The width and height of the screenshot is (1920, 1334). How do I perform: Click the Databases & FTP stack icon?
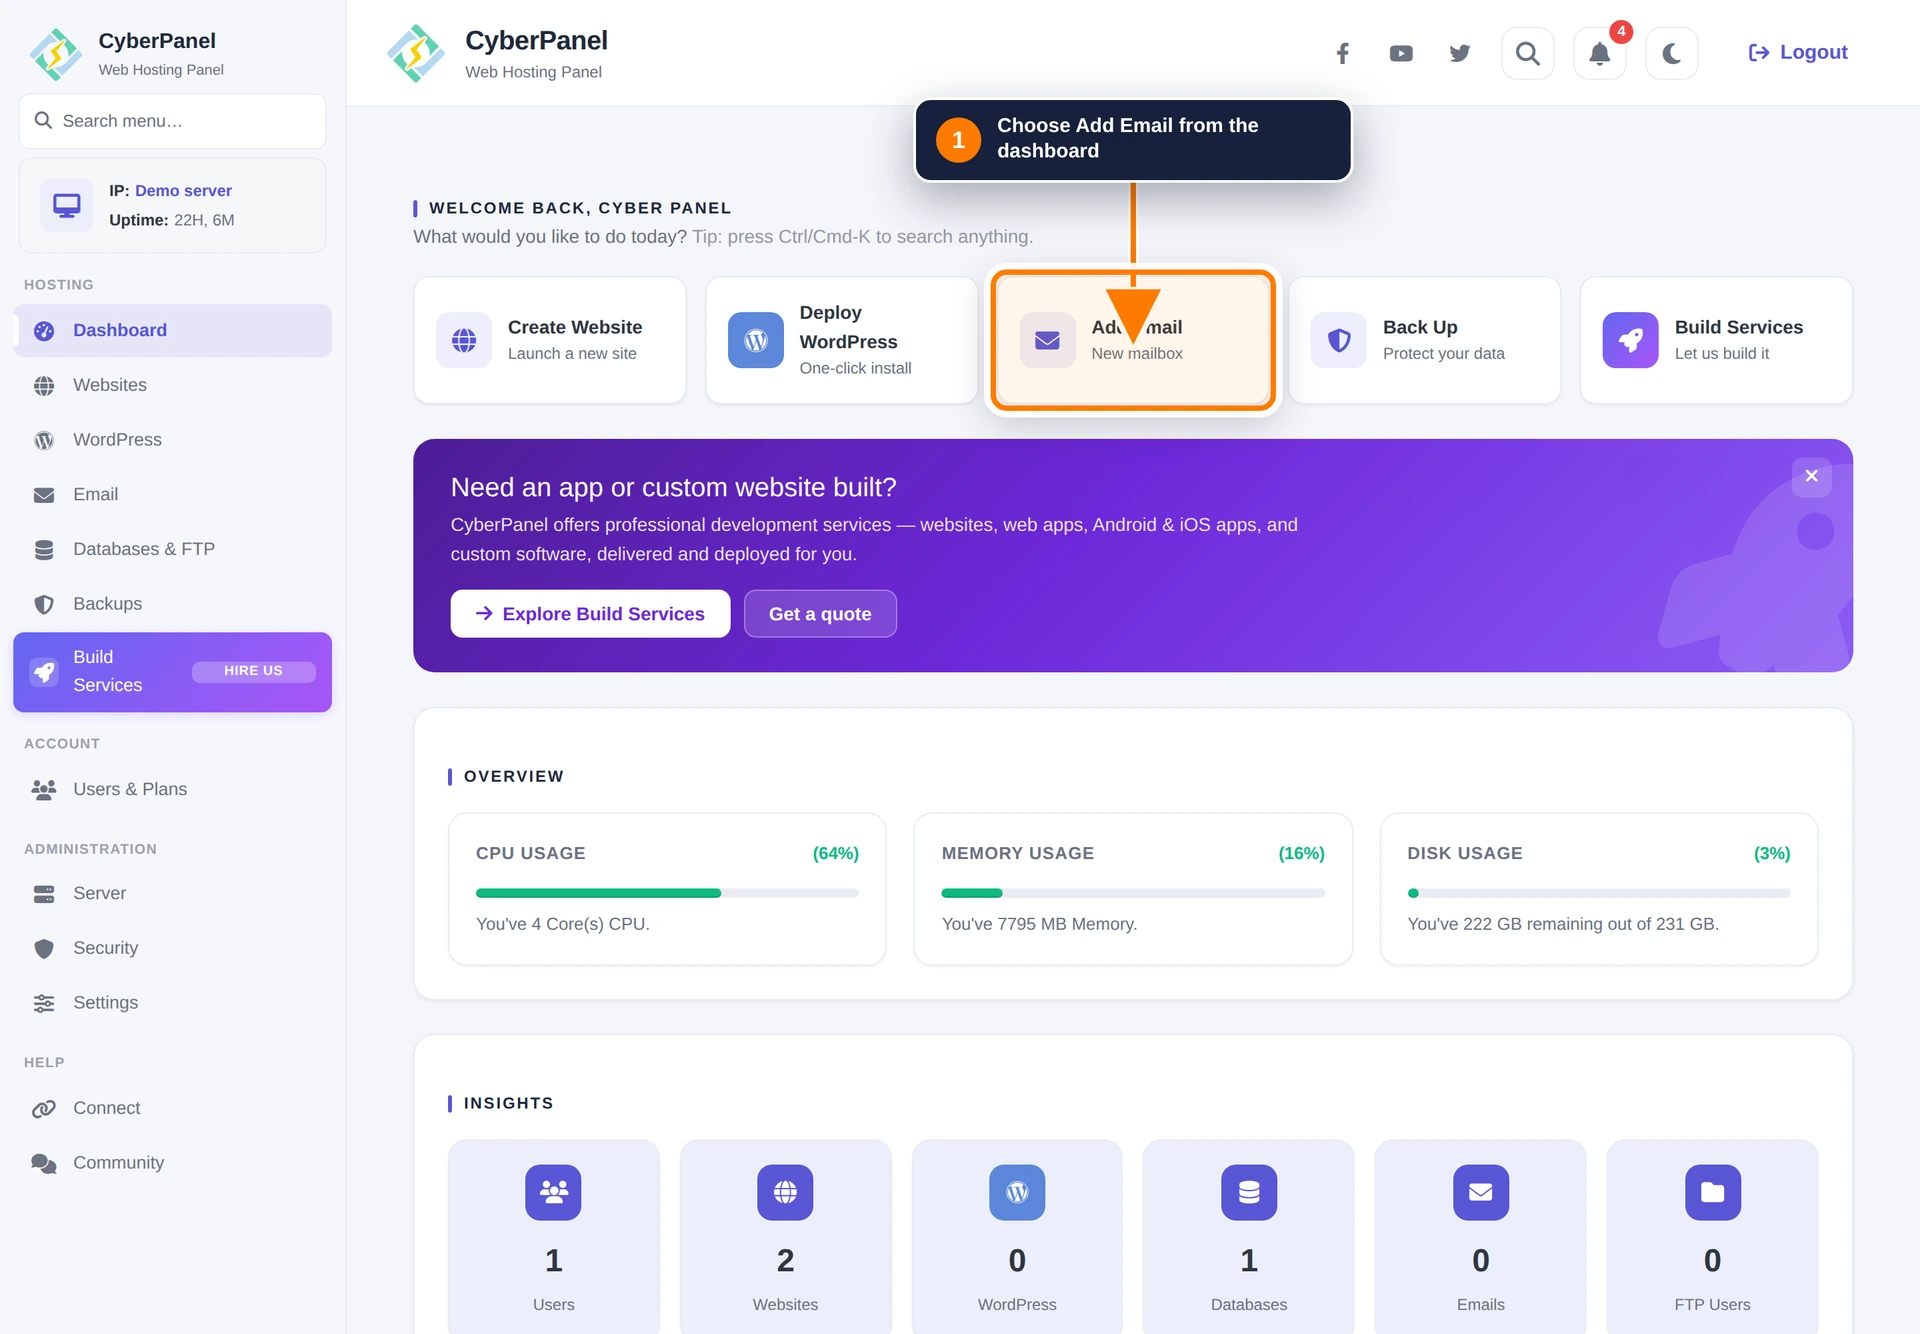pos(44,550)
